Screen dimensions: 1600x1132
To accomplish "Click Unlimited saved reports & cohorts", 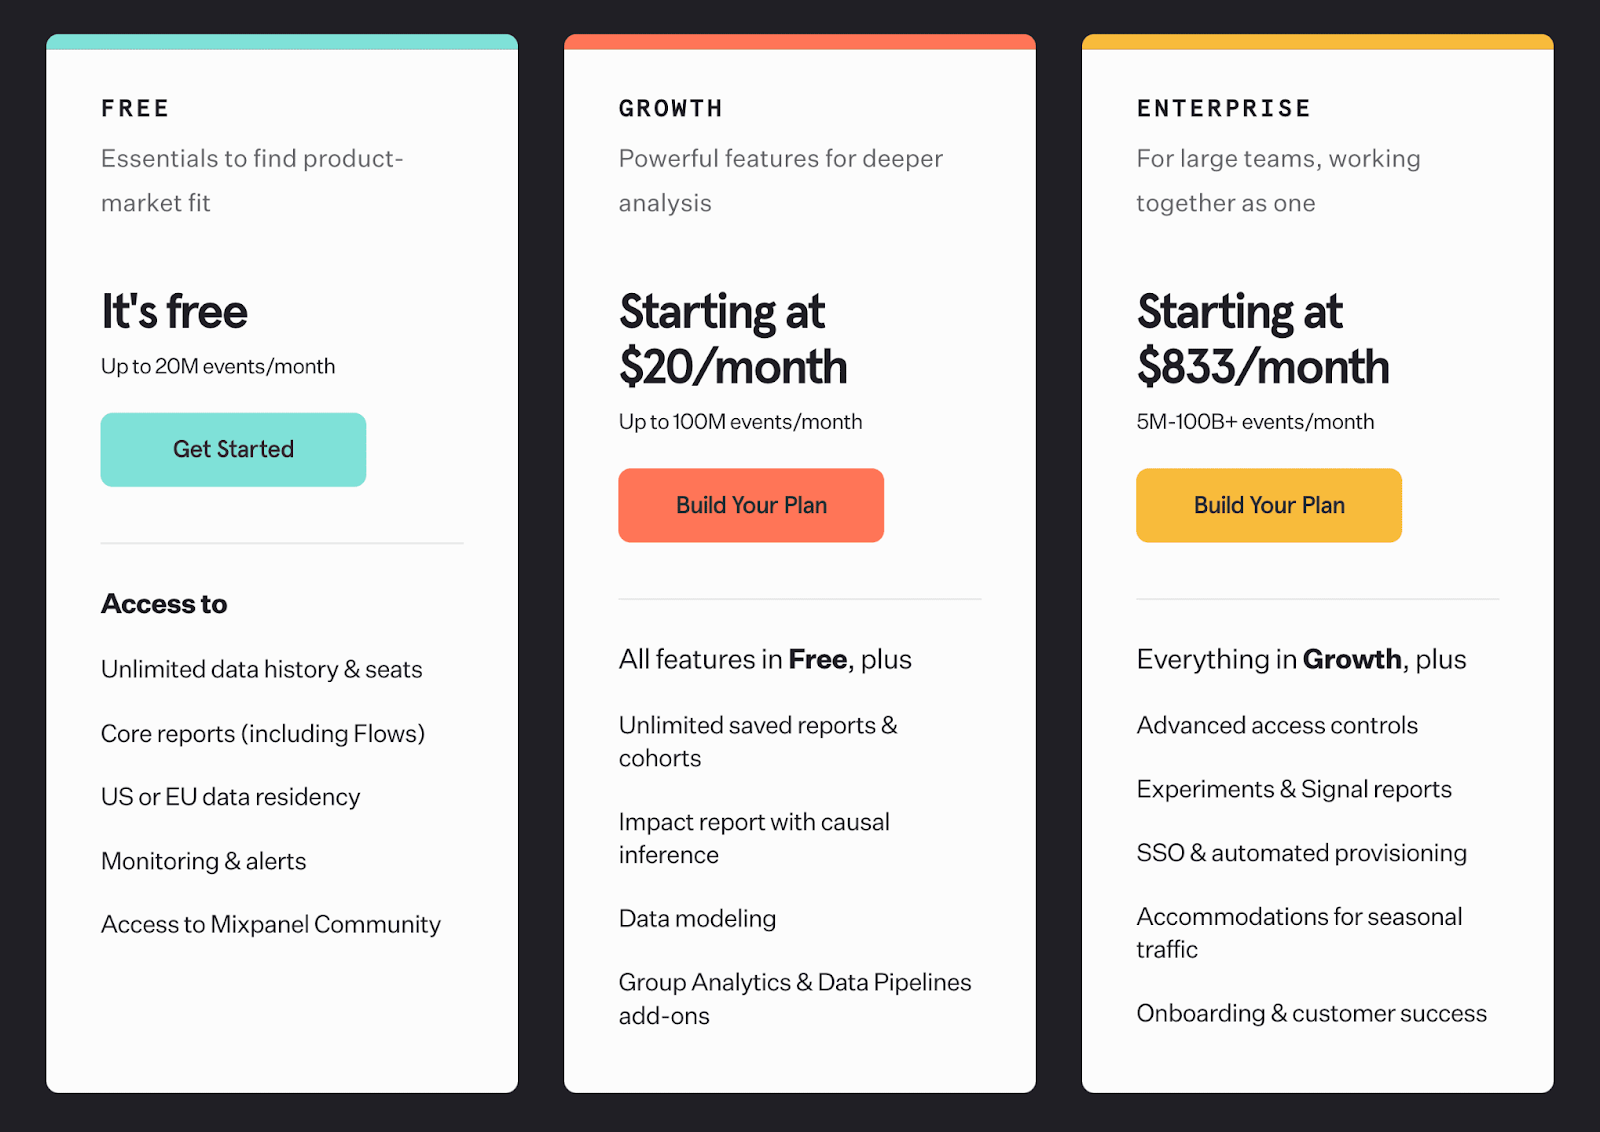I will pyautogui.click(x=757, y=741).
